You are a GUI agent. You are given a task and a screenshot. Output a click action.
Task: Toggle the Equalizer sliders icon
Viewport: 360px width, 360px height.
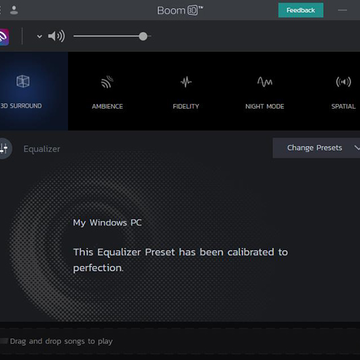click(4, 148)
